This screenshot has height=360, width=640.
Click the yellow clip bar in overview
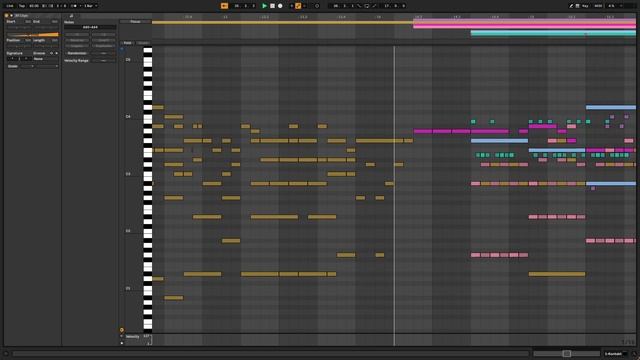coord(282,22)
